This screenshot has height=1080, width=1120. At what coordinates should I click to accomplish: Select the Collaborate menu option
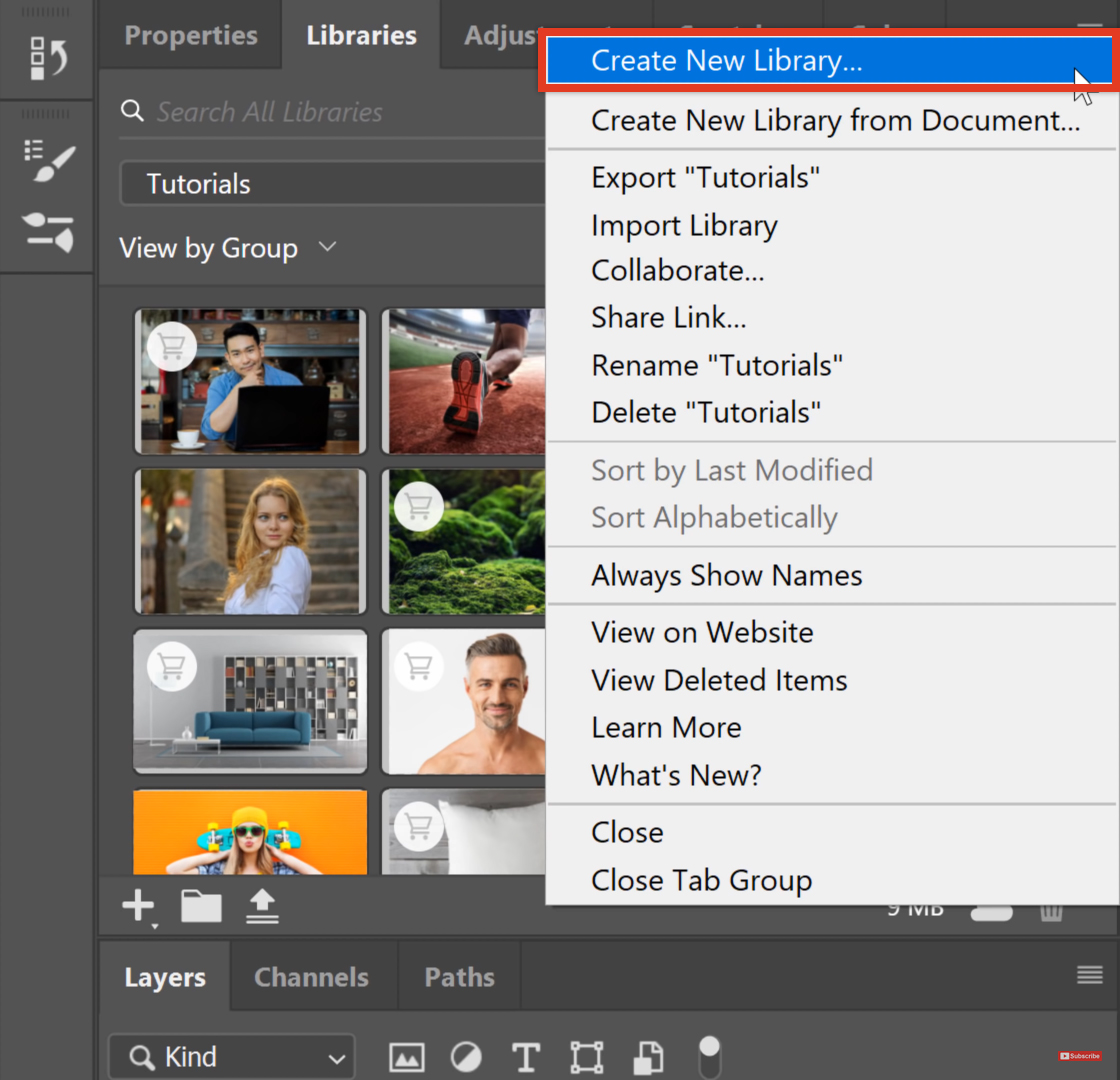click(833, 271)
